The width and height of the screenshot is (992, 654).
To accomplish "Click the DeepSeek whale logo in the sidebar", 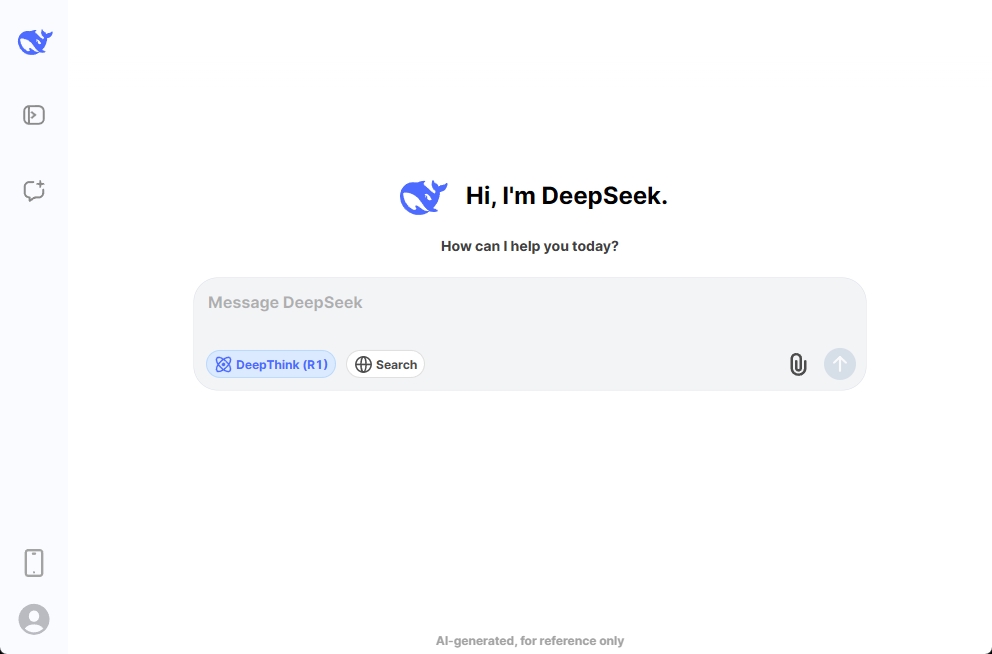I will 33,41.
